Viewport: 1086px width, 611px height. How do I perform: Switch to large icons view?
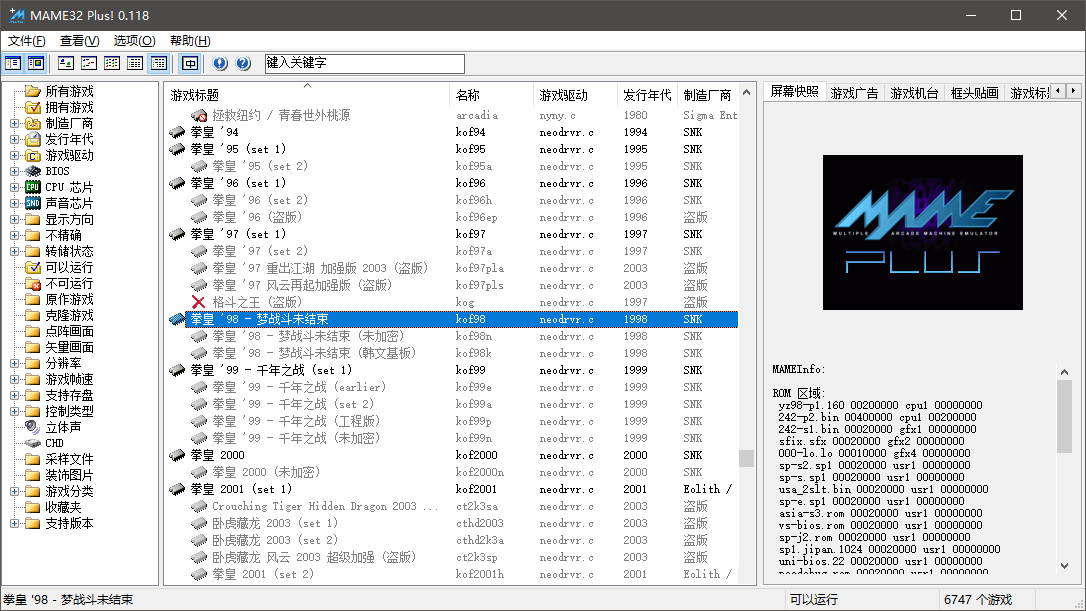tap(66, 64)
